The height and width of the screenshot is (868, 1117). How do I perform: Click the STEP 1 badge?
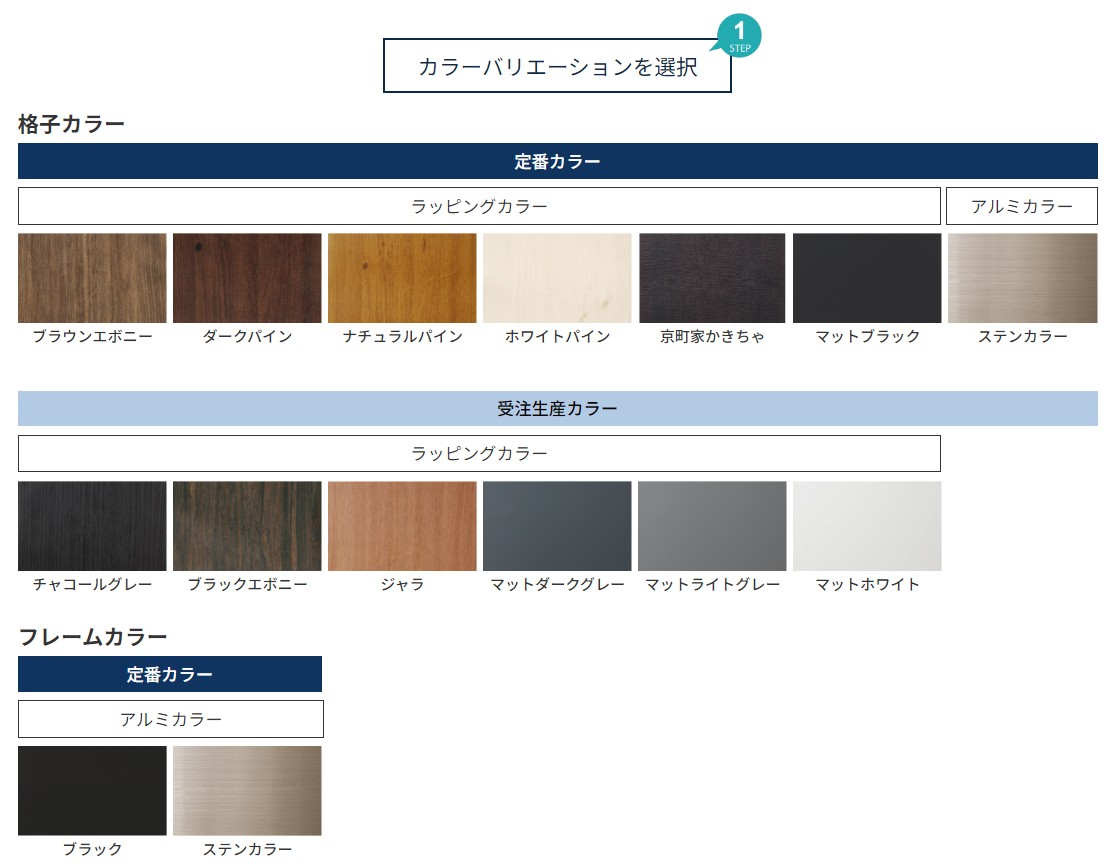click(739, 36)
